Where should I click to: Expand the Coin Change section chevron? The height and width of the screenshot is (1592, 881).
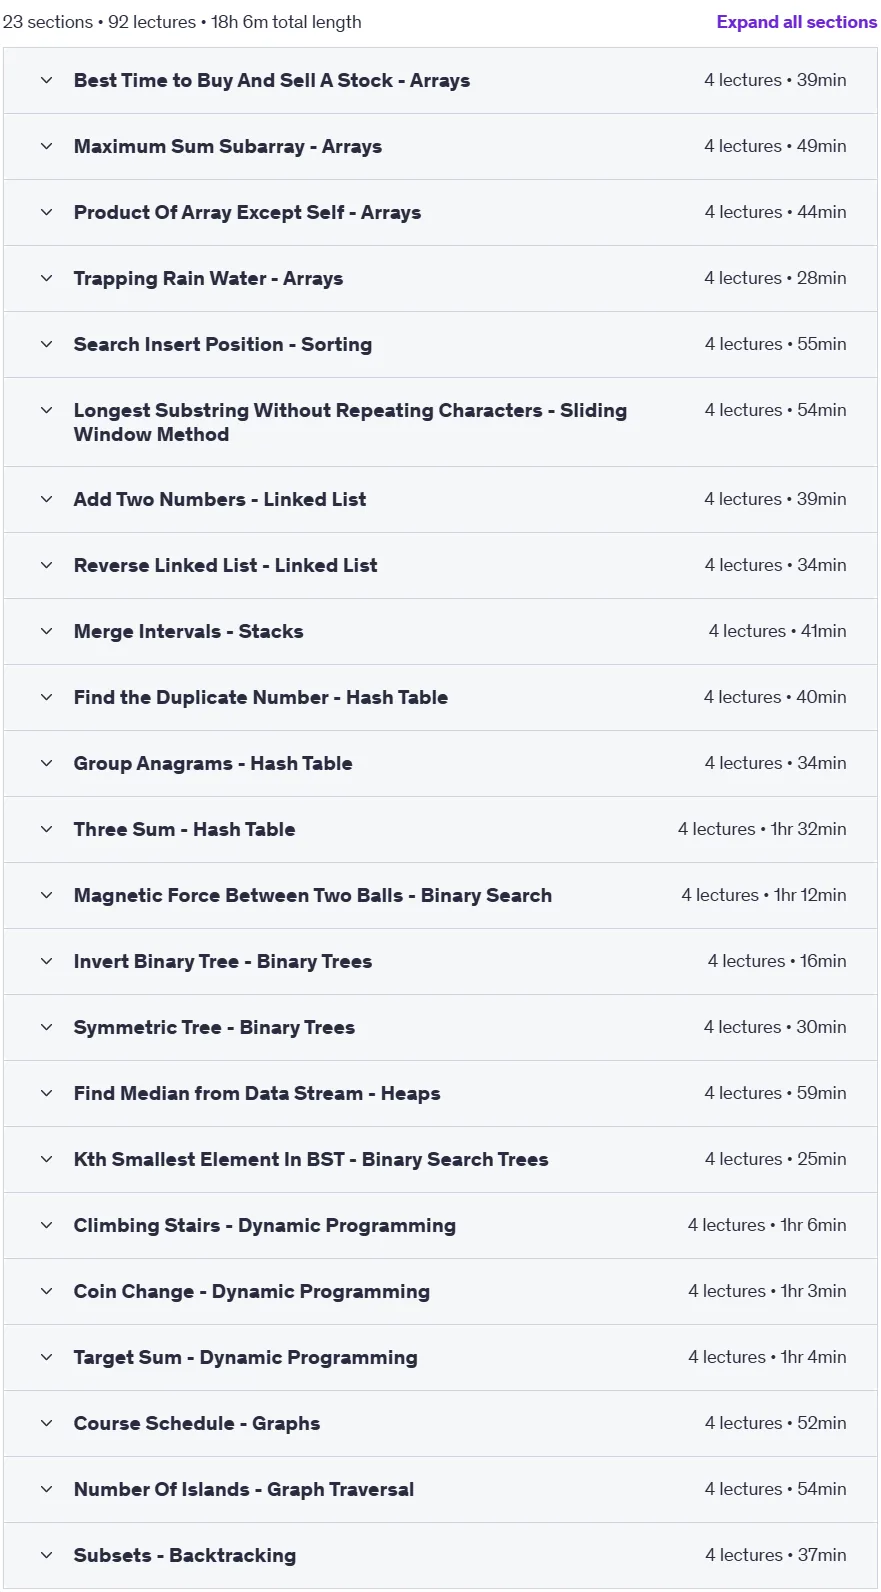click(x=46, y=1291)
